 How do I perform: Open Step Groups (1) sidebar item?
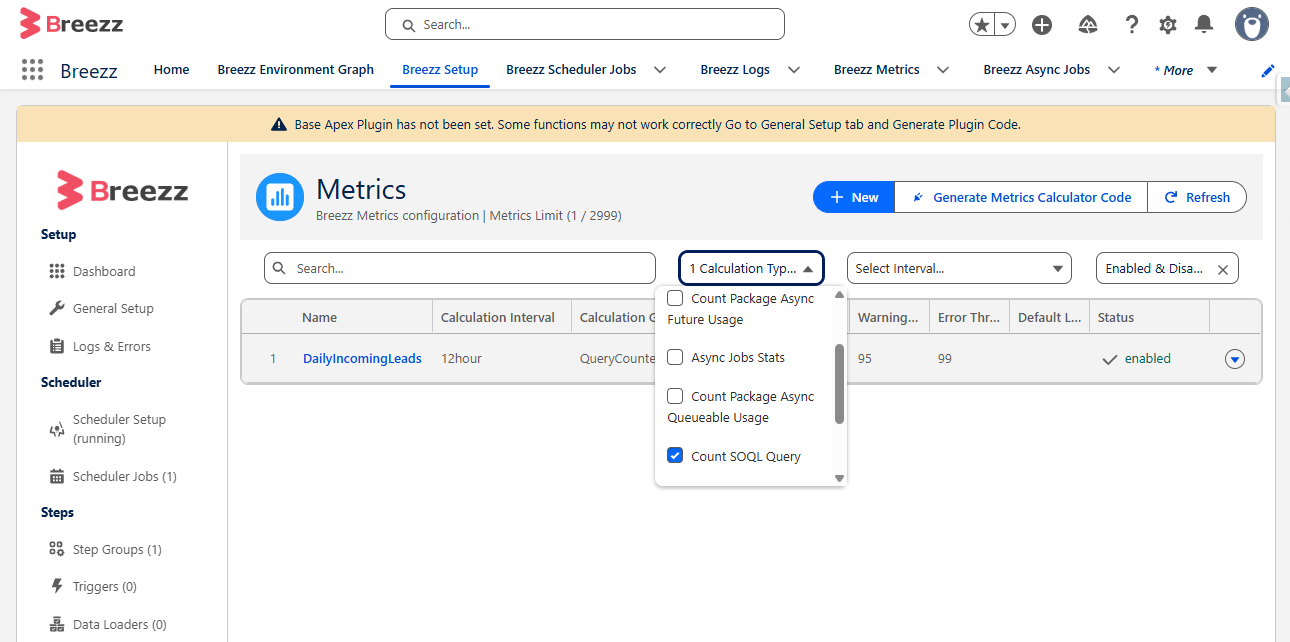pos(105,549)
